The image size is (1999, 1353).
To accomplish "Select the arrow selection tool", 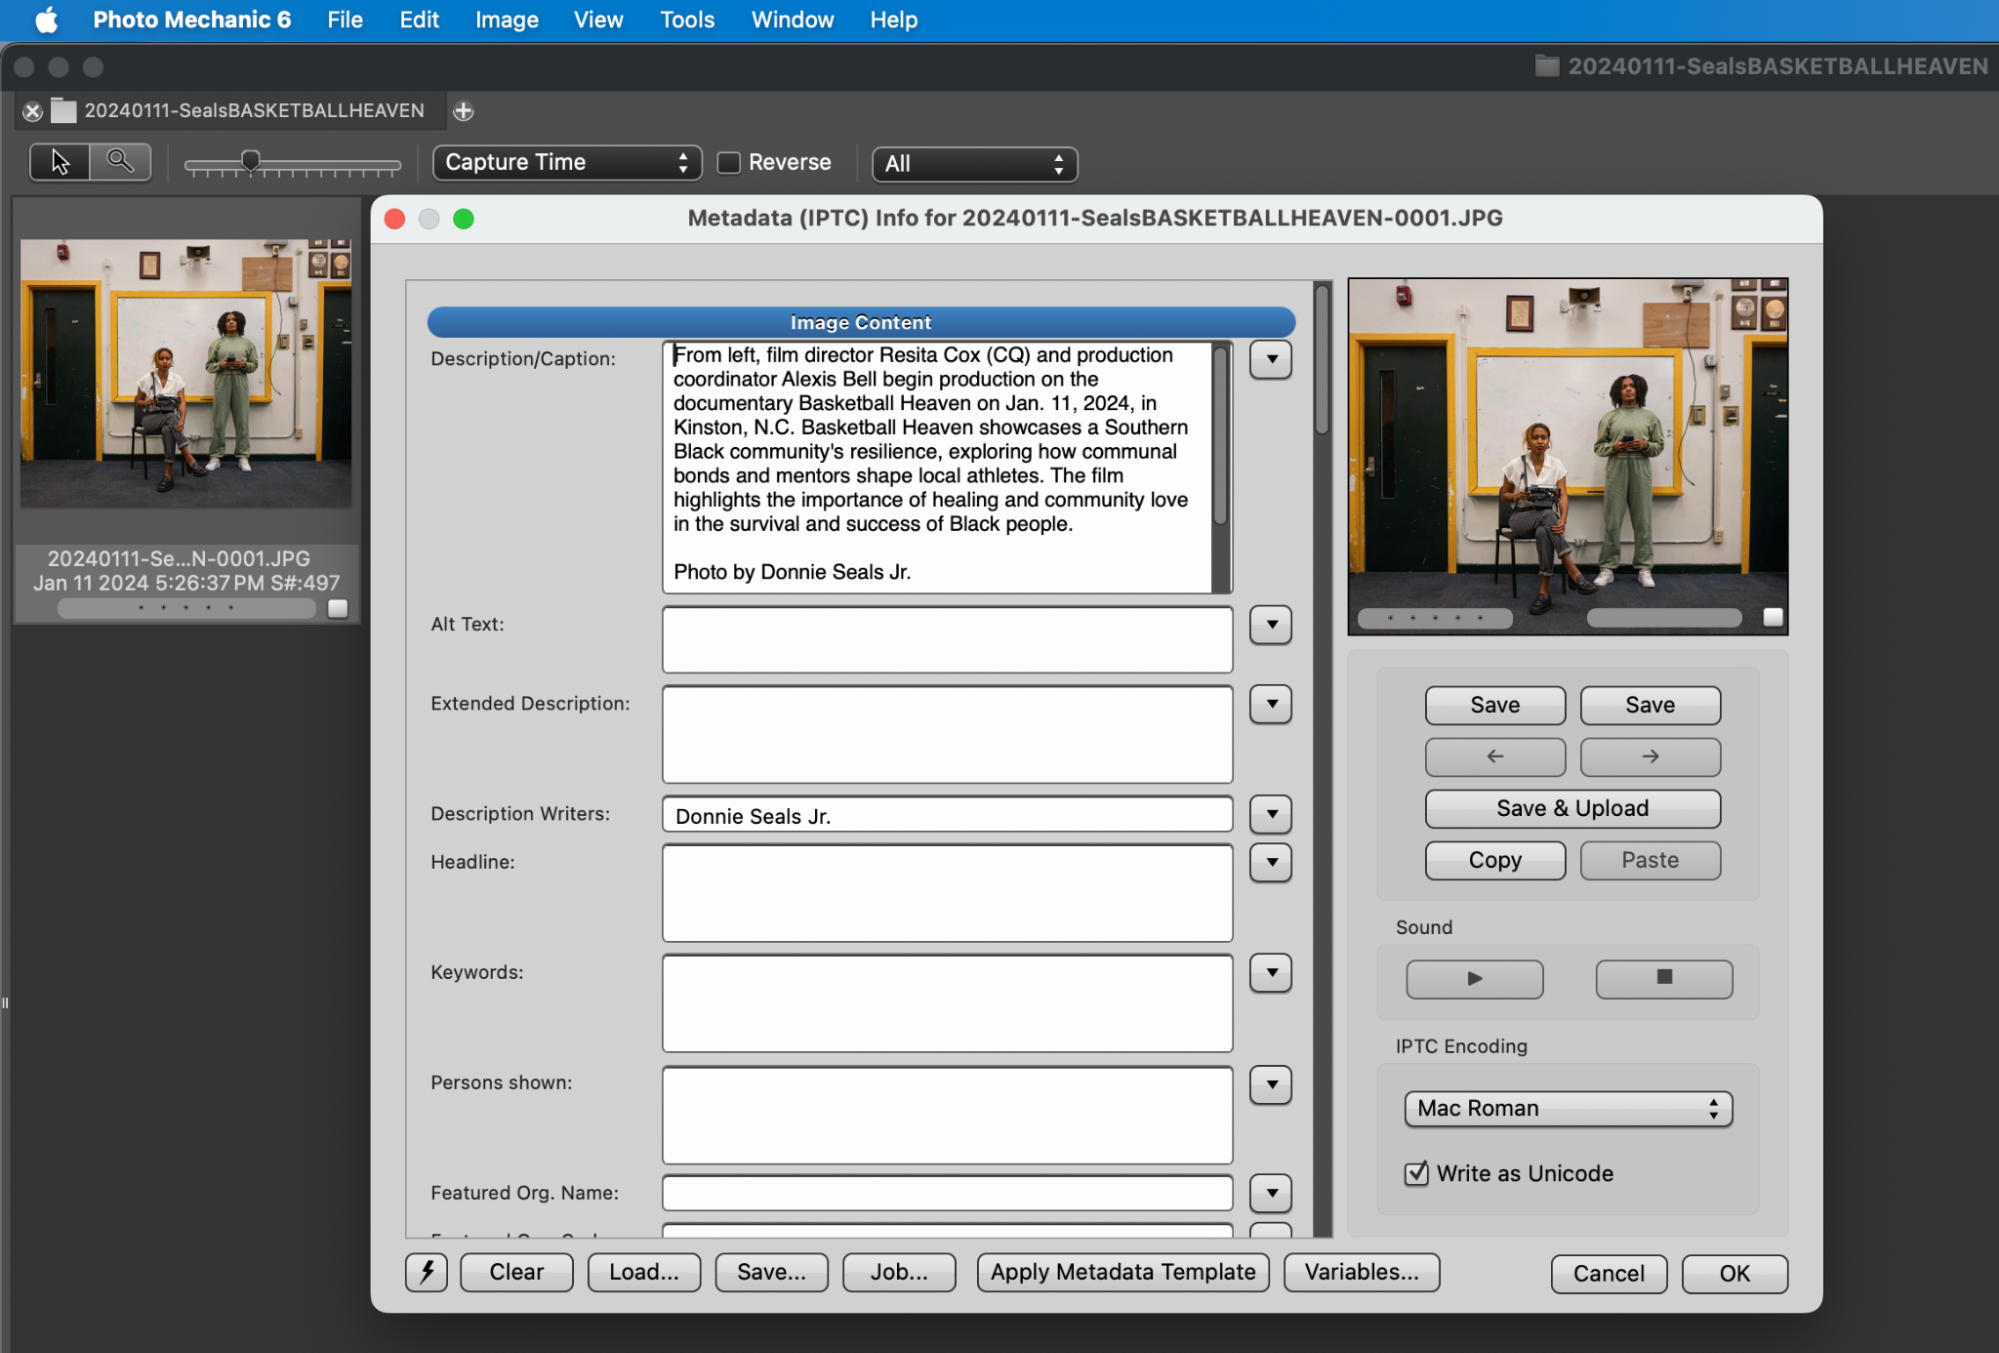I will pyautogui.click(x=60, y=161).
